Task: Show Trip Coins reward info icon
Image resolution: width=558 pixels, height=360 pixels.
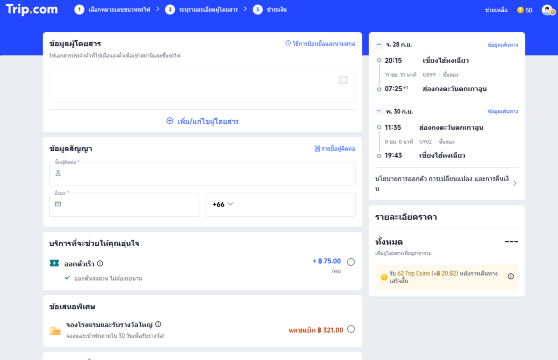Action: [x=511, y=276]
